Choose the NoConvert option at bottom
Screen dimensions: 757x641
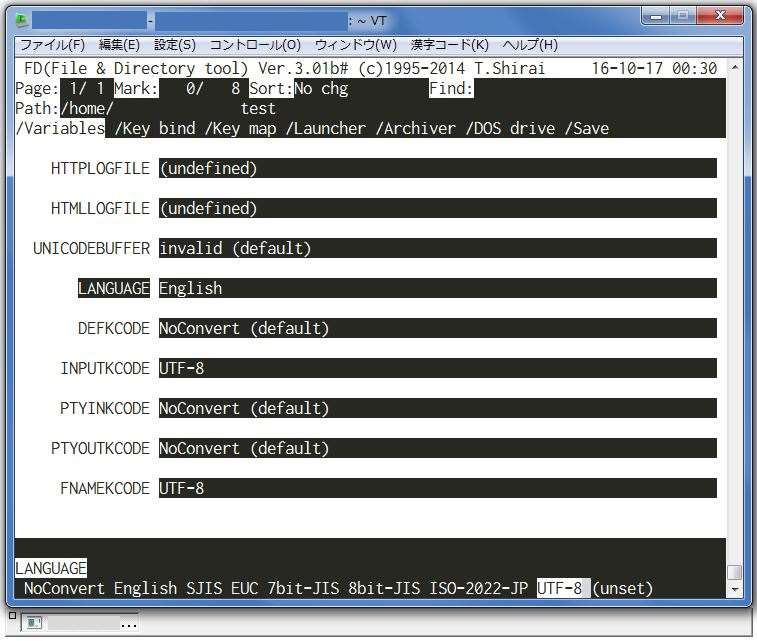coord(64,588)
